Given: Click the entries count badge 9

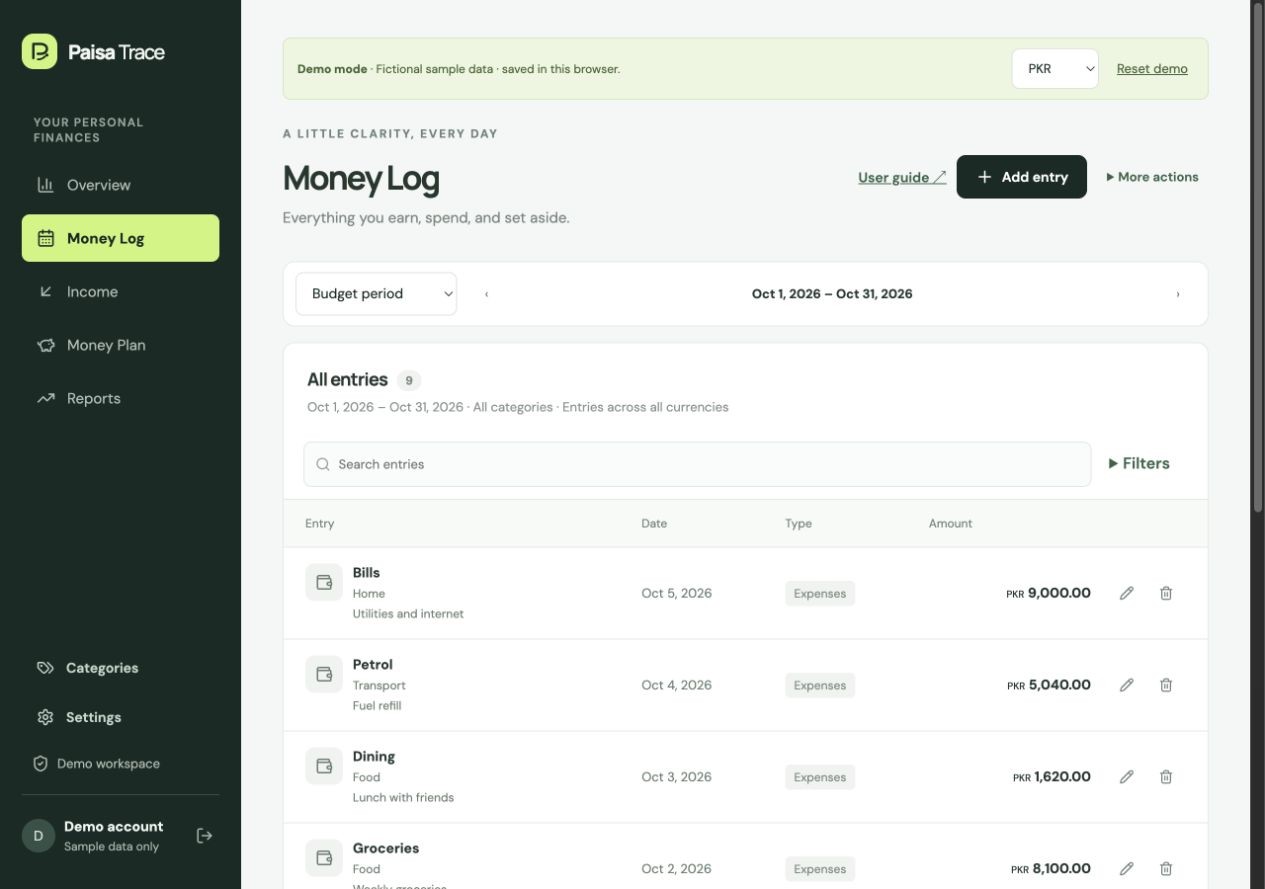Looking at the screenshot, I should pos(409,380).
